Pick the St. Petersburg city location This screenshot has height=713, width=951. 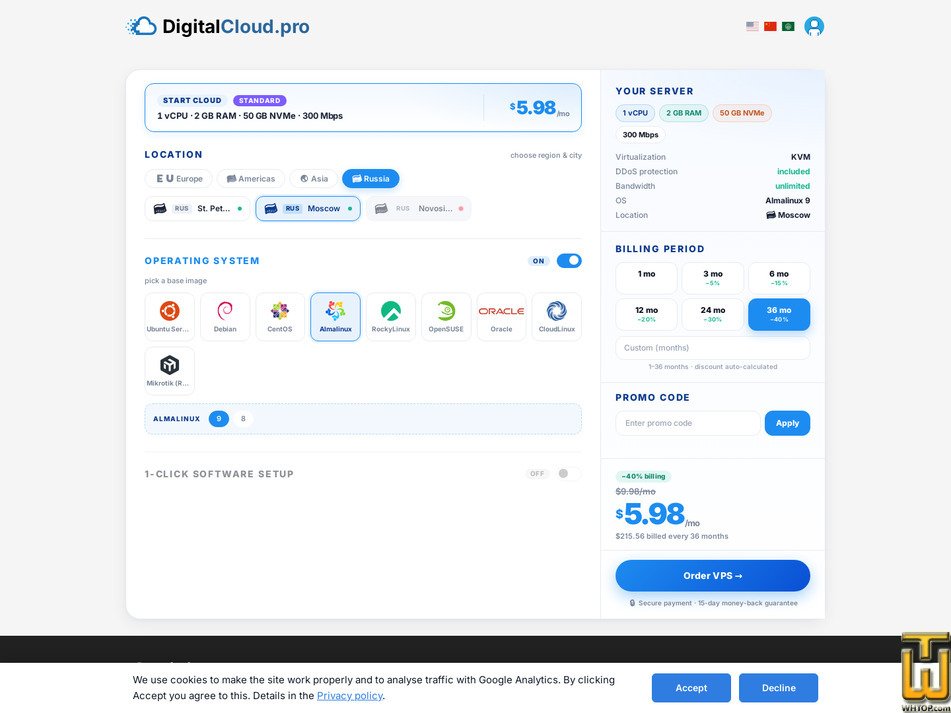197,209
